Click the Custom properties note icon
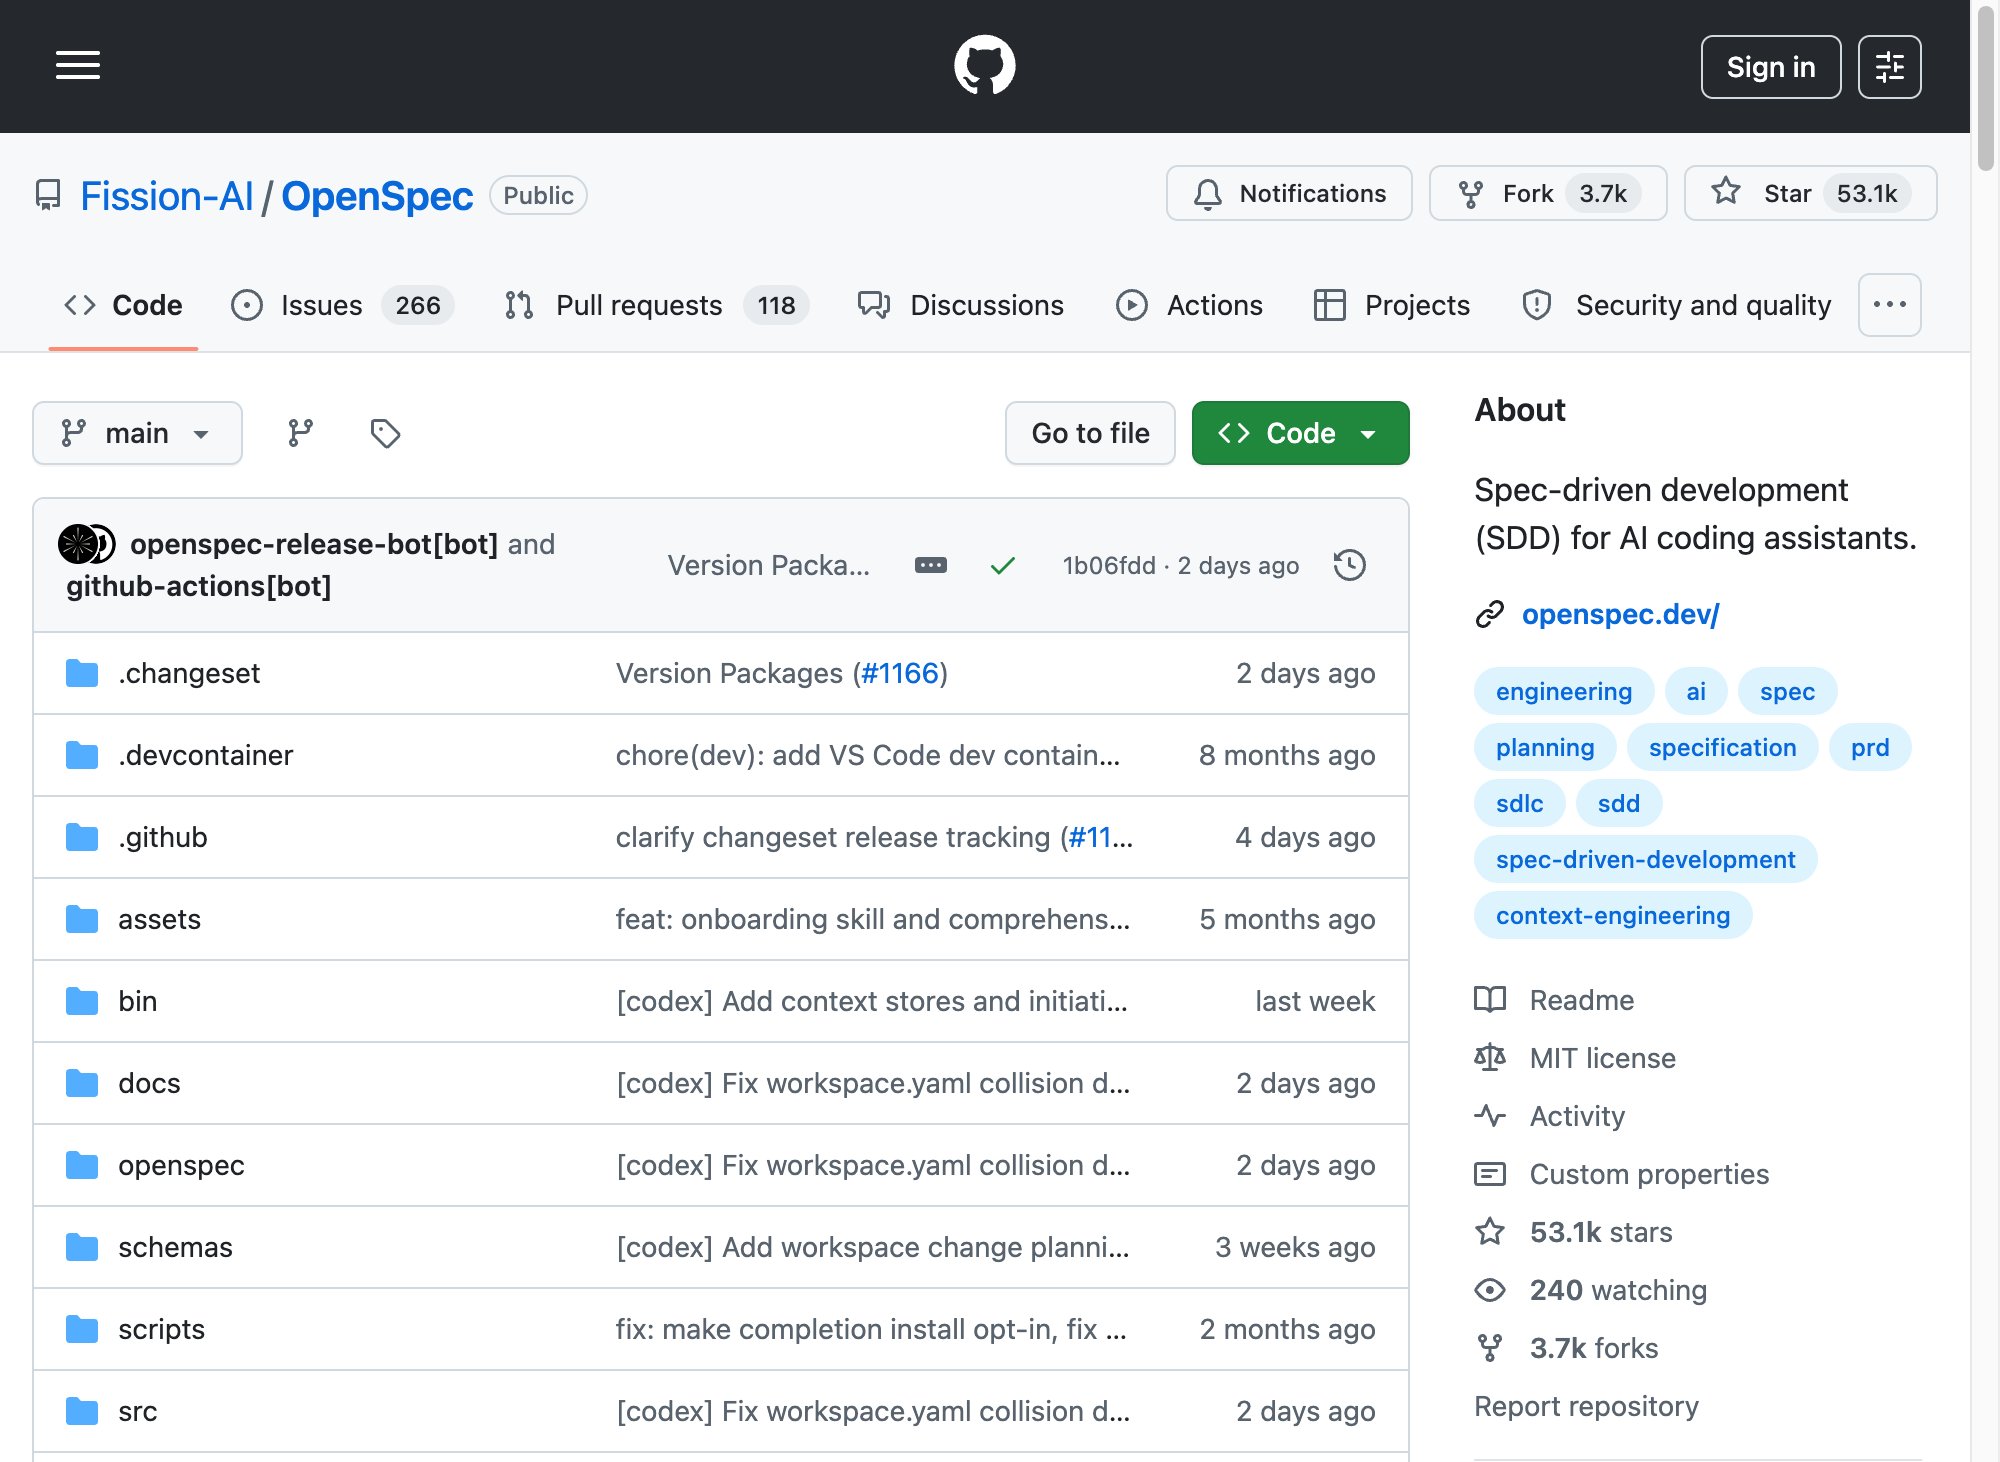The height and width of the screenshot is (1462, 2000). [1489, 1174]
